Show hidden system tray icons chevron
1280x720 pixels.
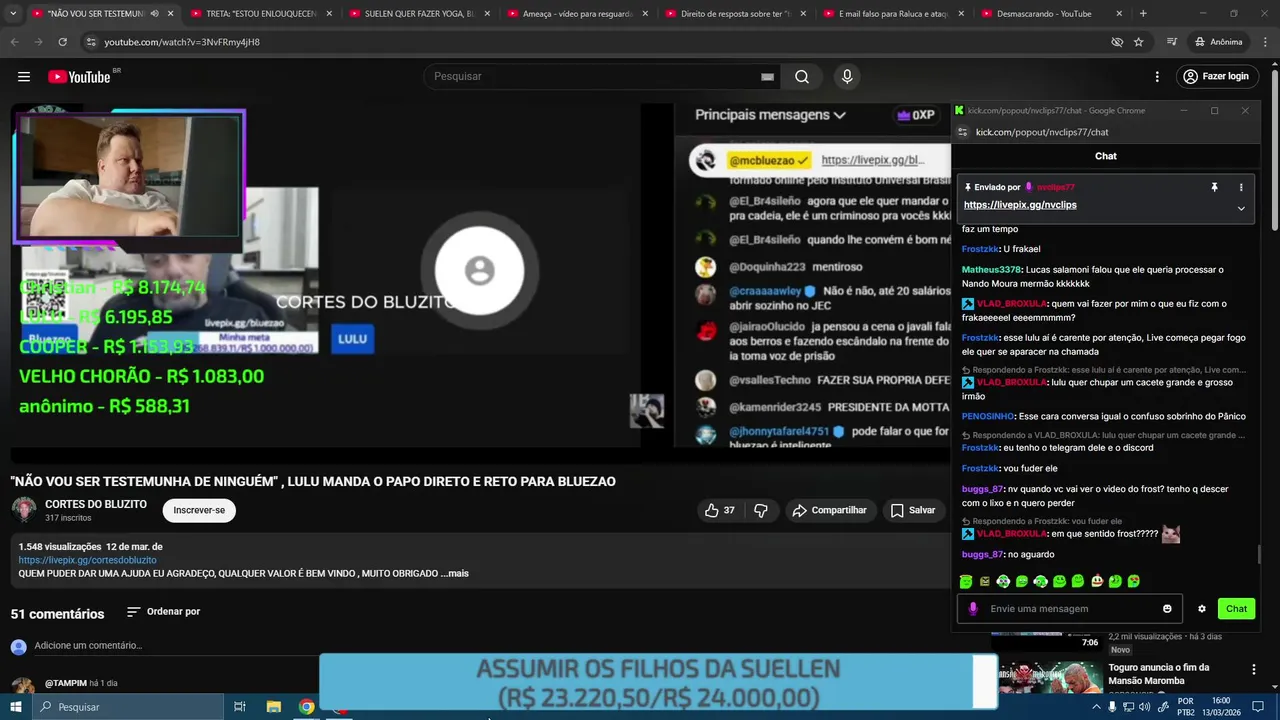pyautogui.click(x=1096, y=707)
